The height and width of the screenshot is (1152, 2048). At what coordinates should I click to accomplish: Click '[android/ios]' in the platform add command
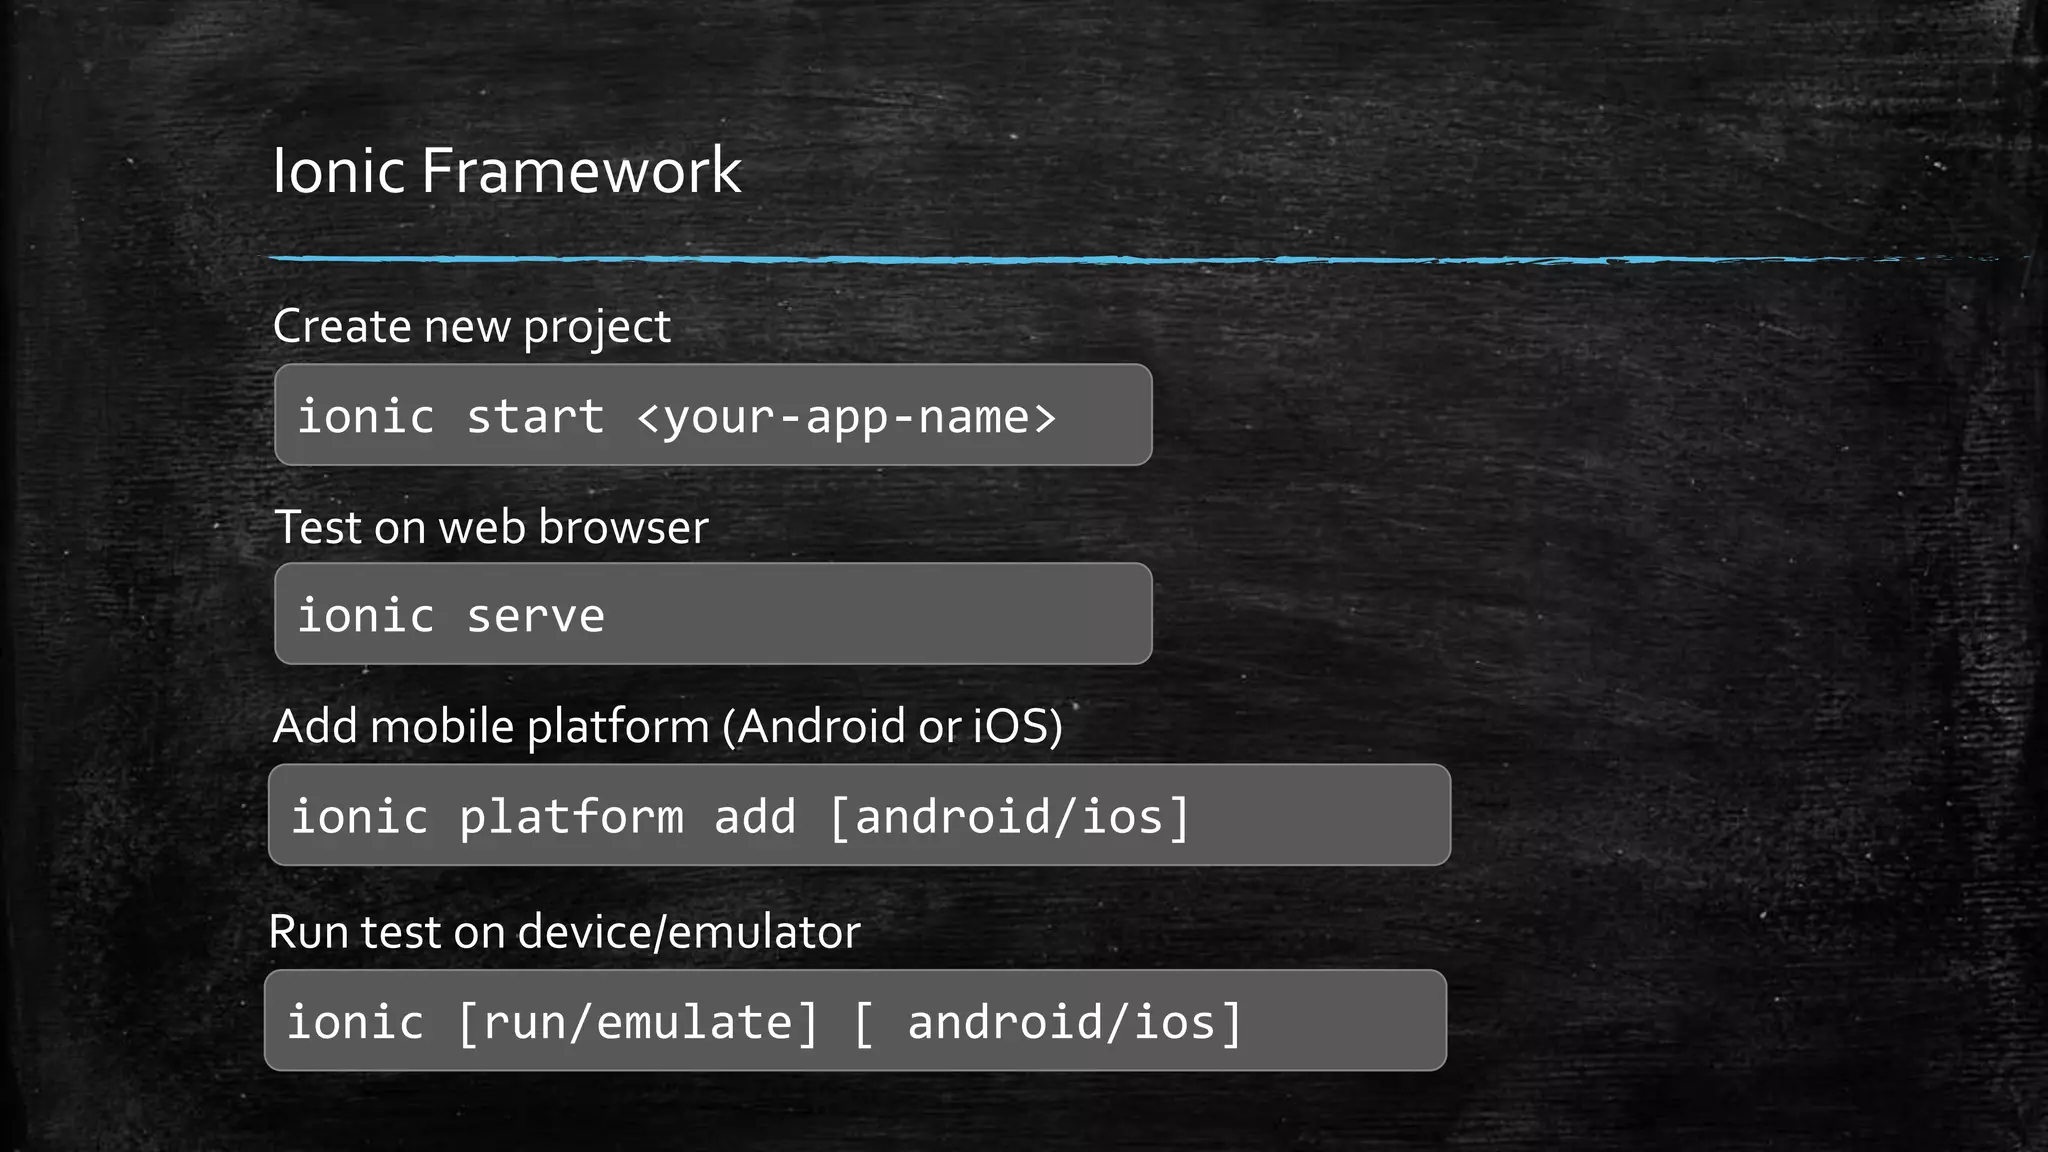click(x=1009, y=817)
